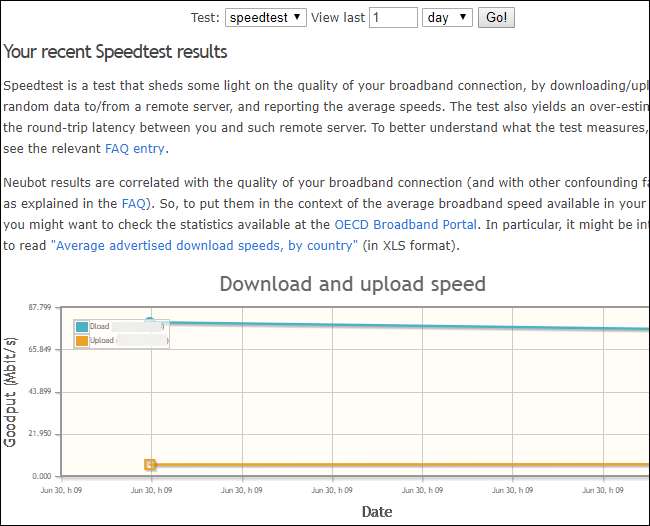This screenshot has height=526, width=650.
Task: Select the teal download data point marker
Action: [x=150, y=321]
